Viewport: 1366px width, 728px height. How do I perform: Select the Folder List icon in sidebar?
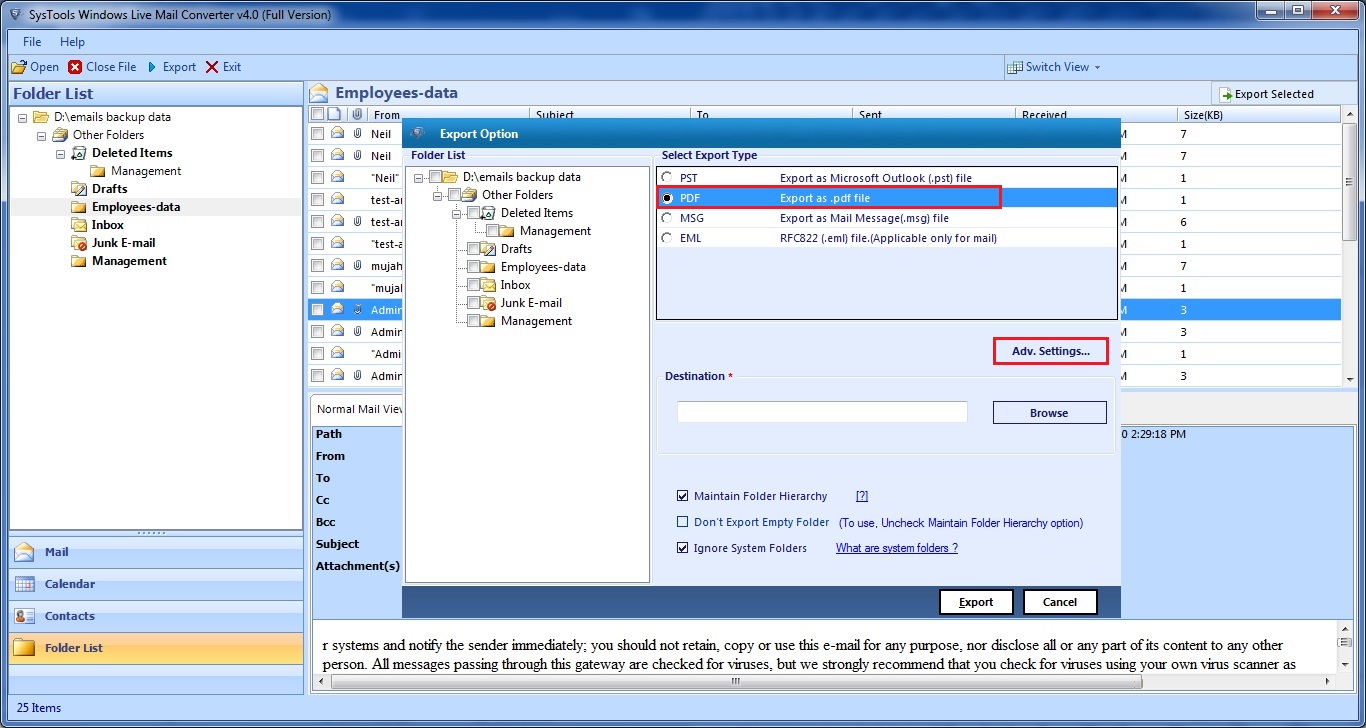coord(26,648)
